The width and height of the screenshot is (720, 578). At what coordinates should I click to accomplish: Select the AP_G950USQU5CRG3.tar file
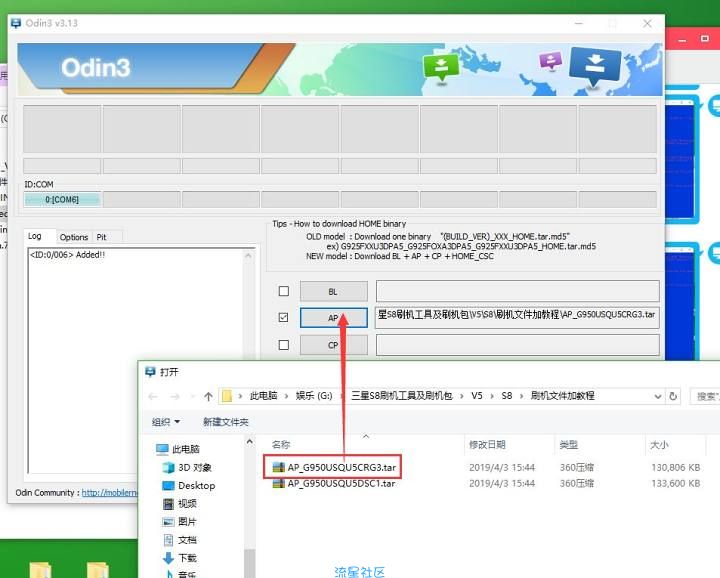[x=334, y=467]
